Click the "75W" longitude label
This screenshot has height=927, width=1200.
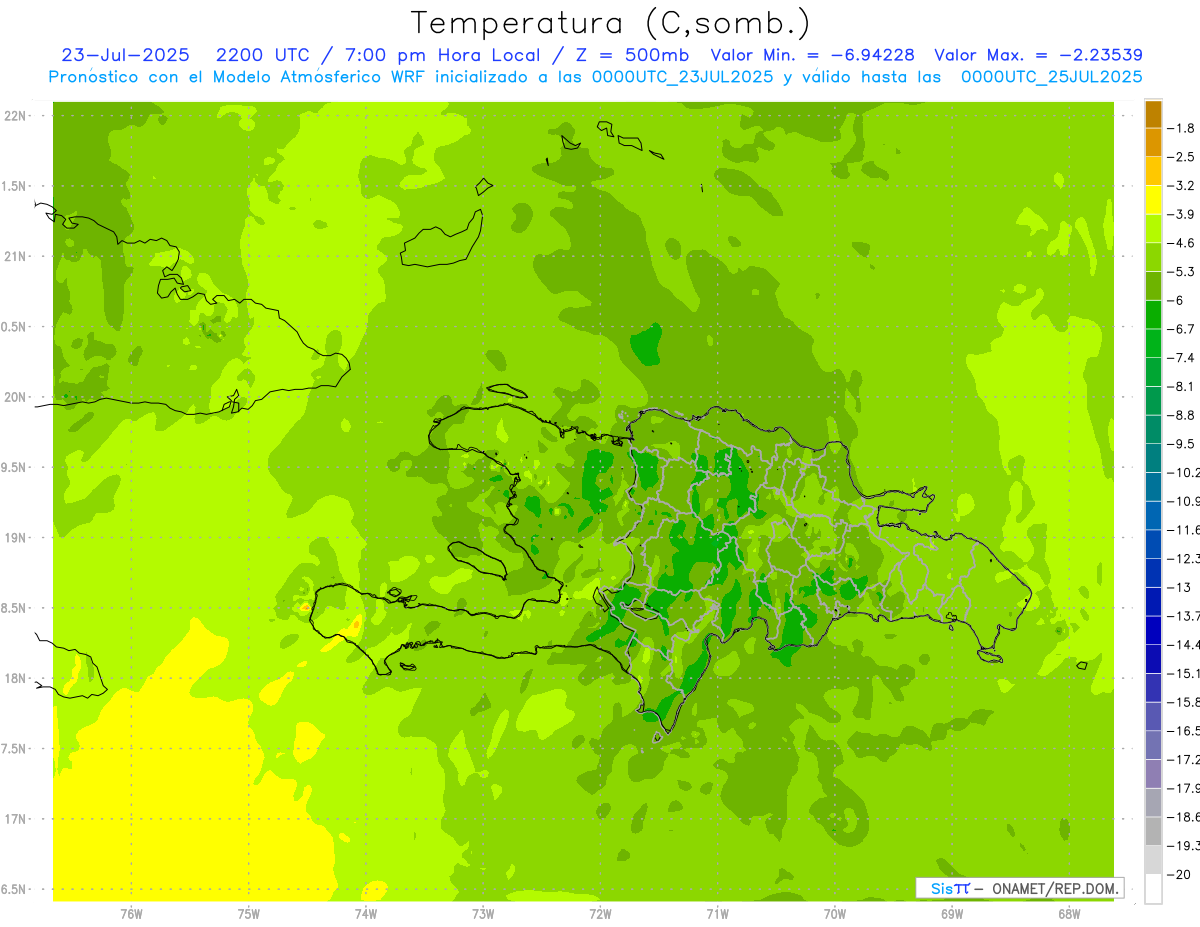point(248,913)
